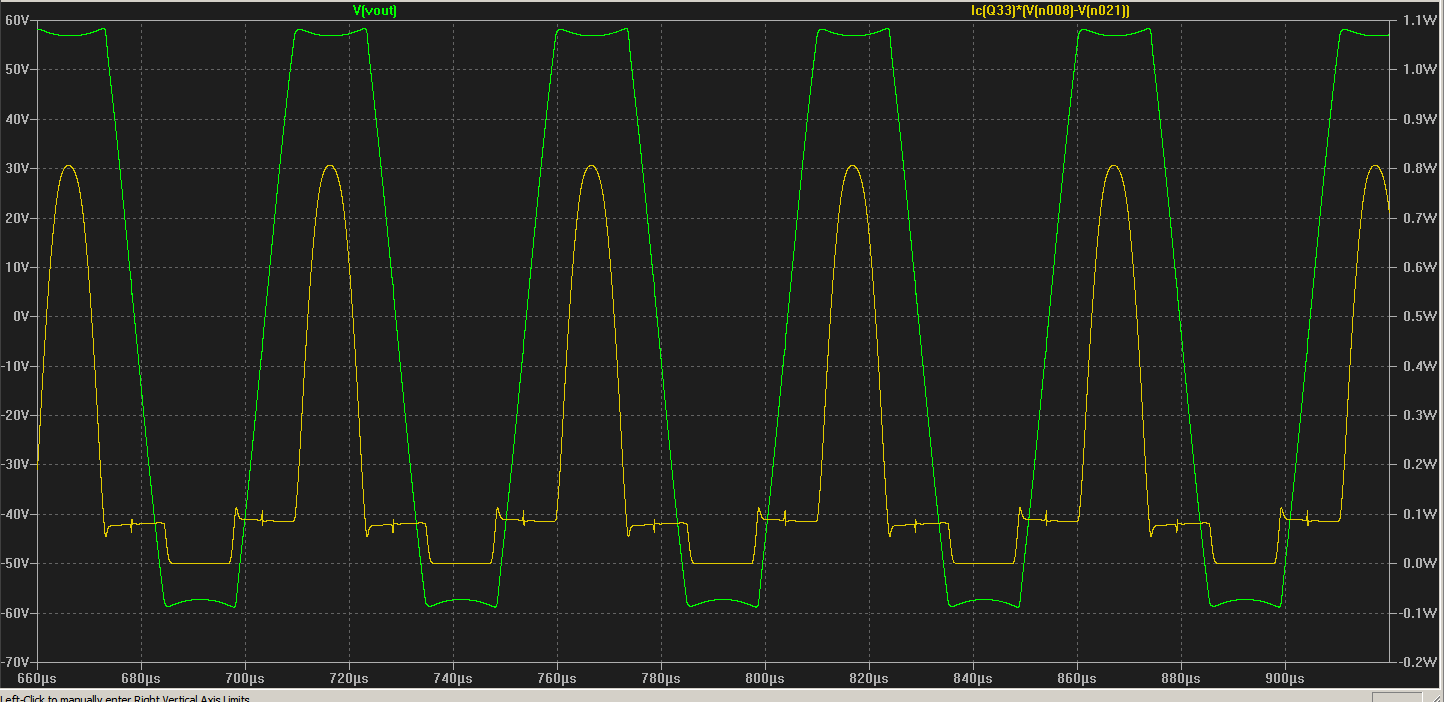Click the 680µs time axis label
This screenshot has height=702, width=1444.
coord(140,678)
